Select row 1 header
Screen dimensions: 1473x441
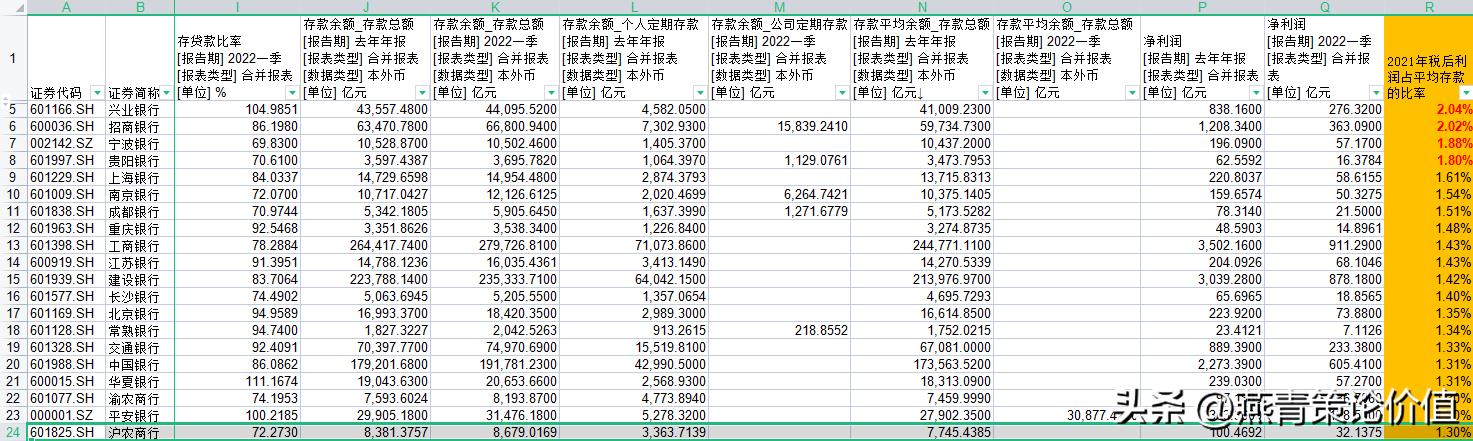[14, 57]
